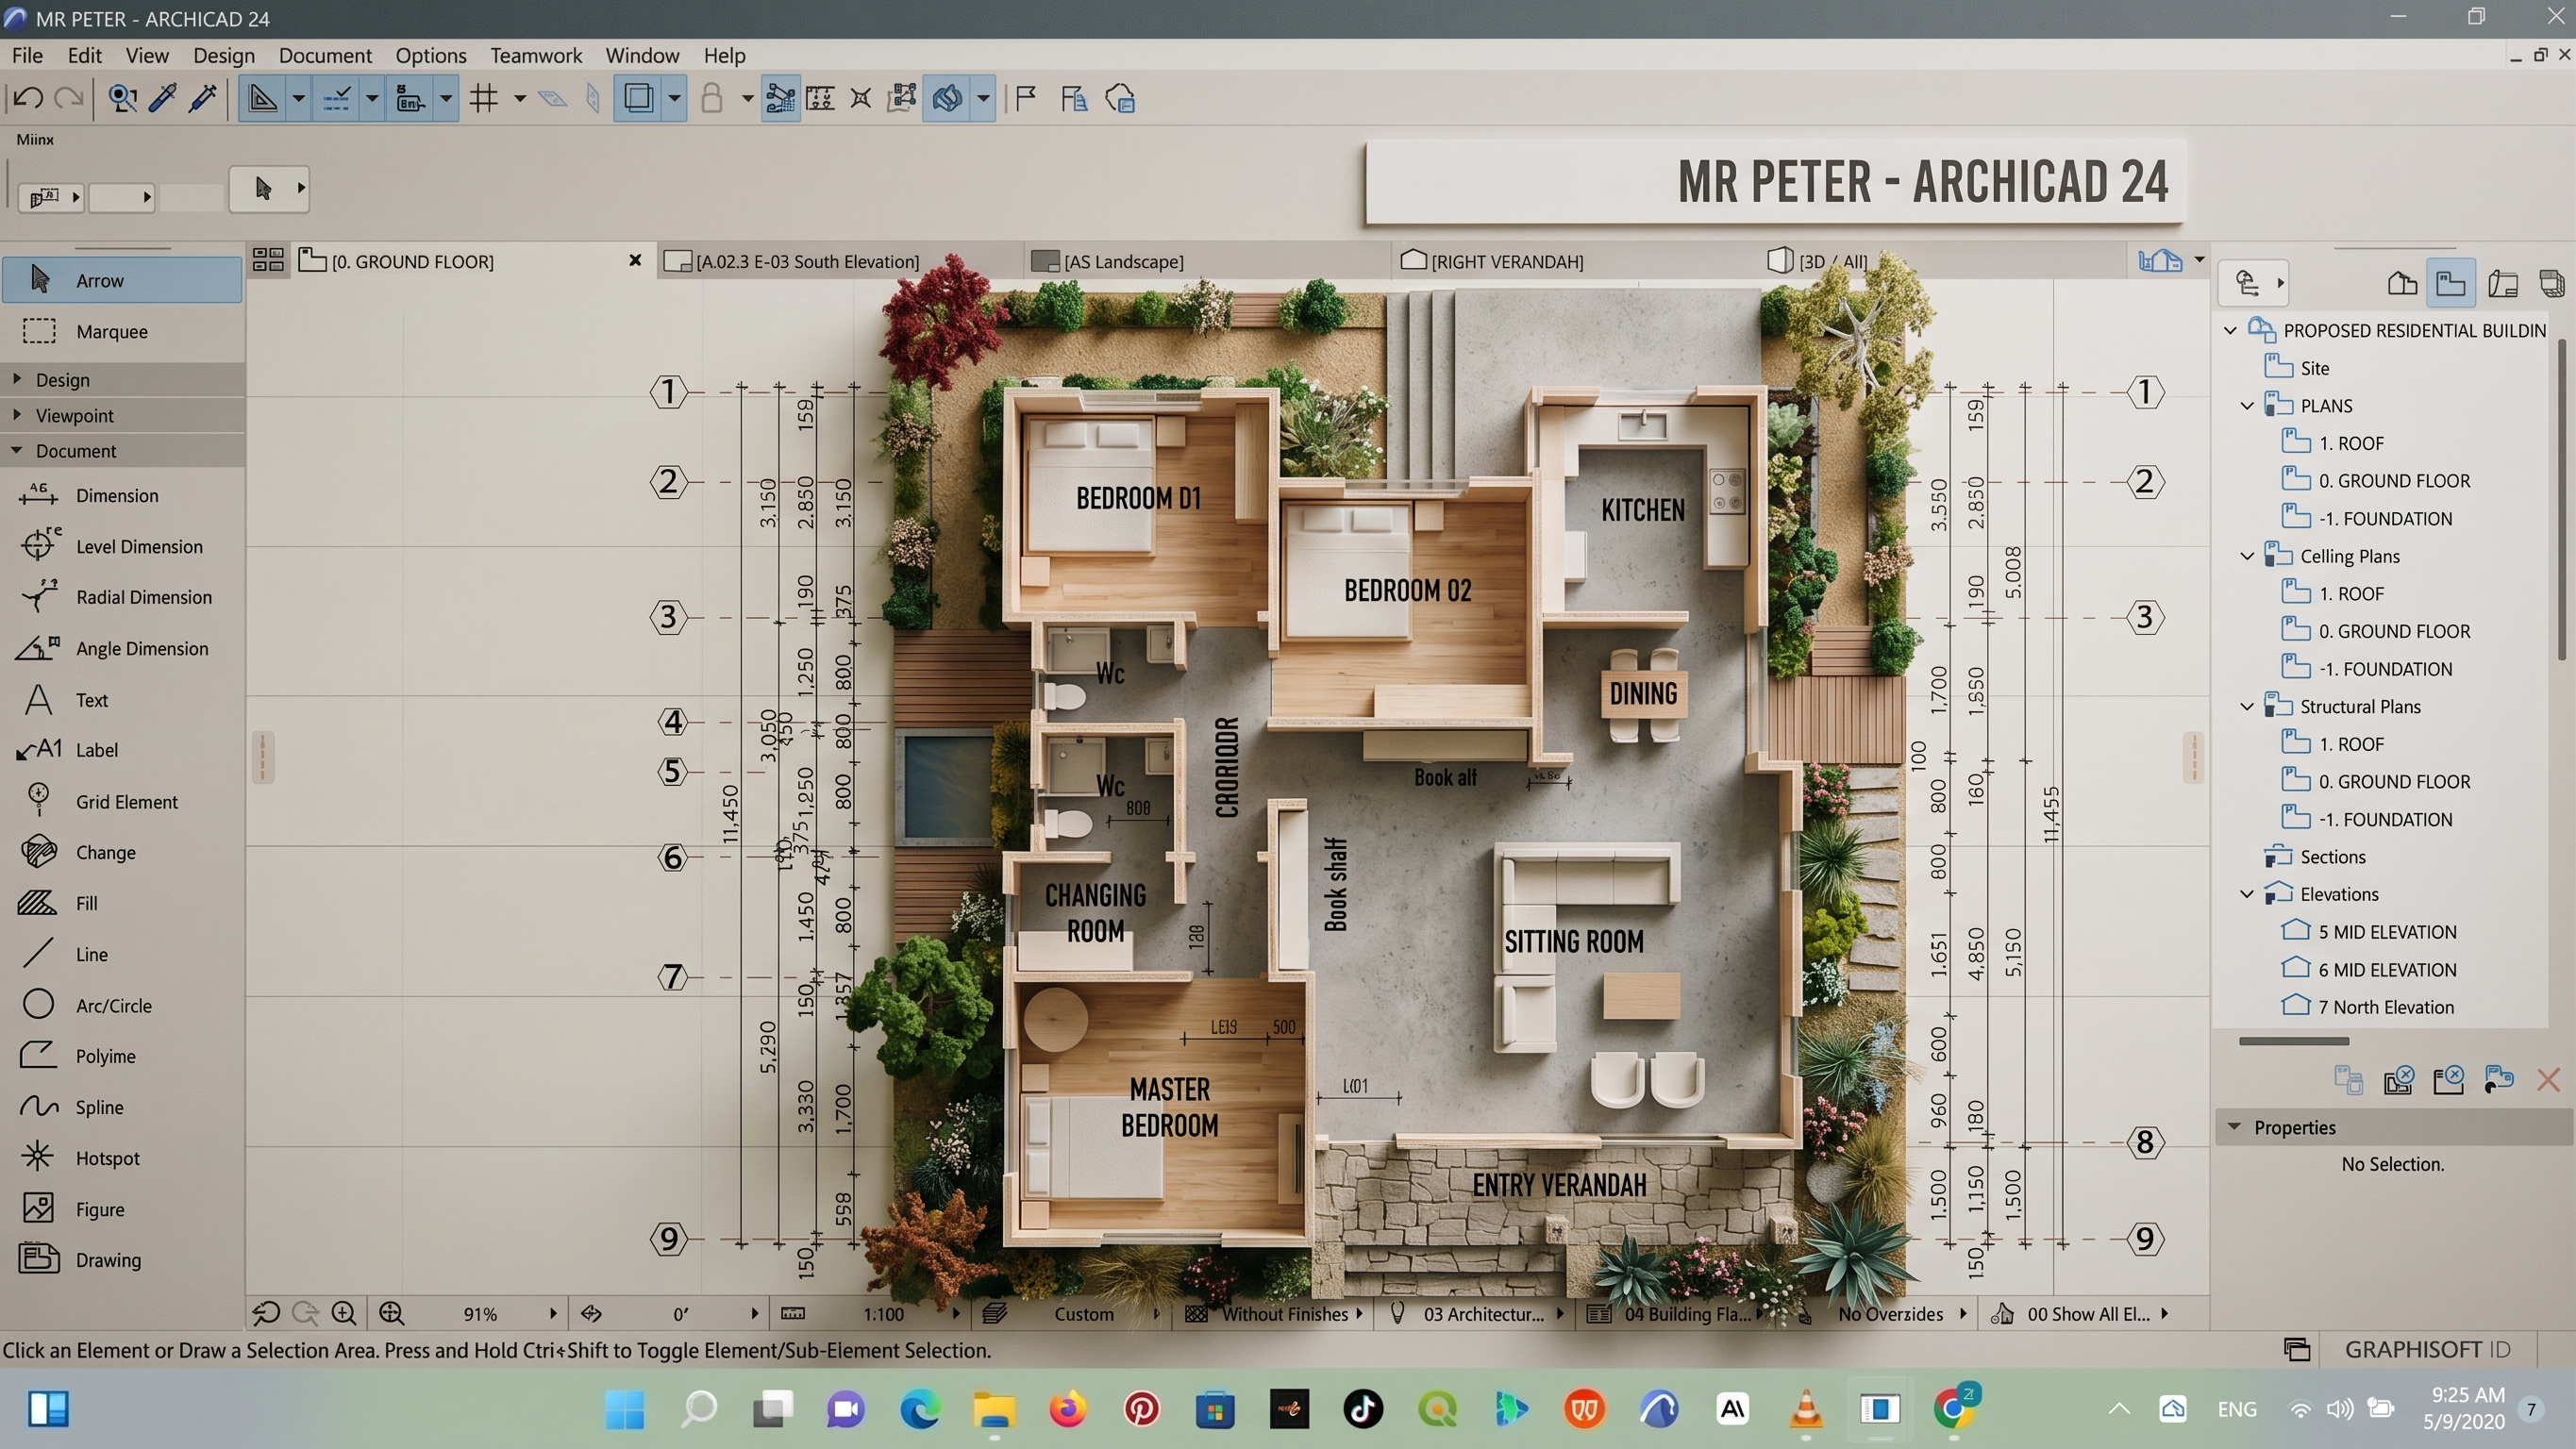Select the Drawing tool
Image resolution: width=2576 pixels, height=1449 pixels.
click(122, 1260)
